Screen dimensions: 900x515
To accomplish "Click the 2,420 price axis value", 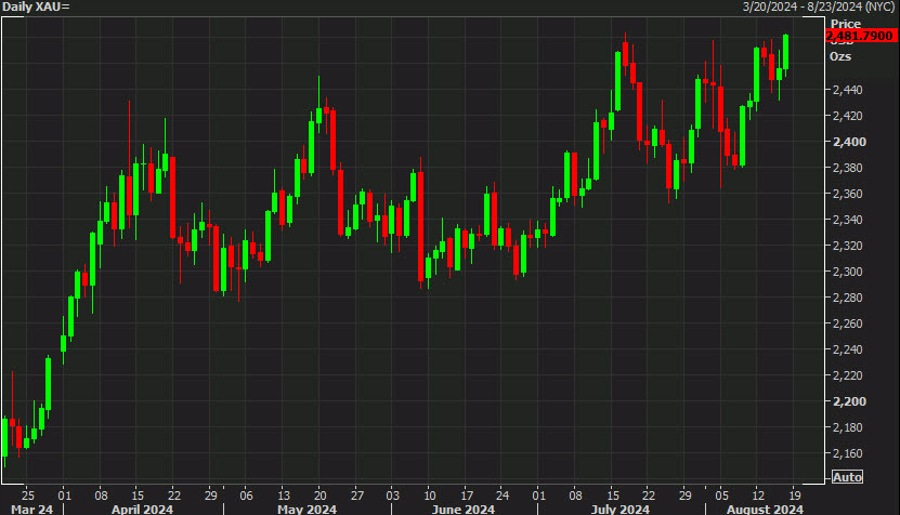I will tap(847, 116).
